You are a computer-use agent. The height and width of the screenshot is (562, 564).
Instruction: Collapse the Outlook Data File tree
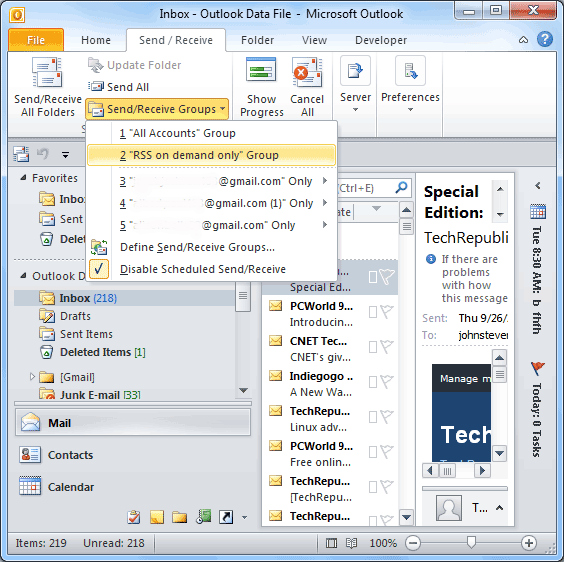pos(23,276)
